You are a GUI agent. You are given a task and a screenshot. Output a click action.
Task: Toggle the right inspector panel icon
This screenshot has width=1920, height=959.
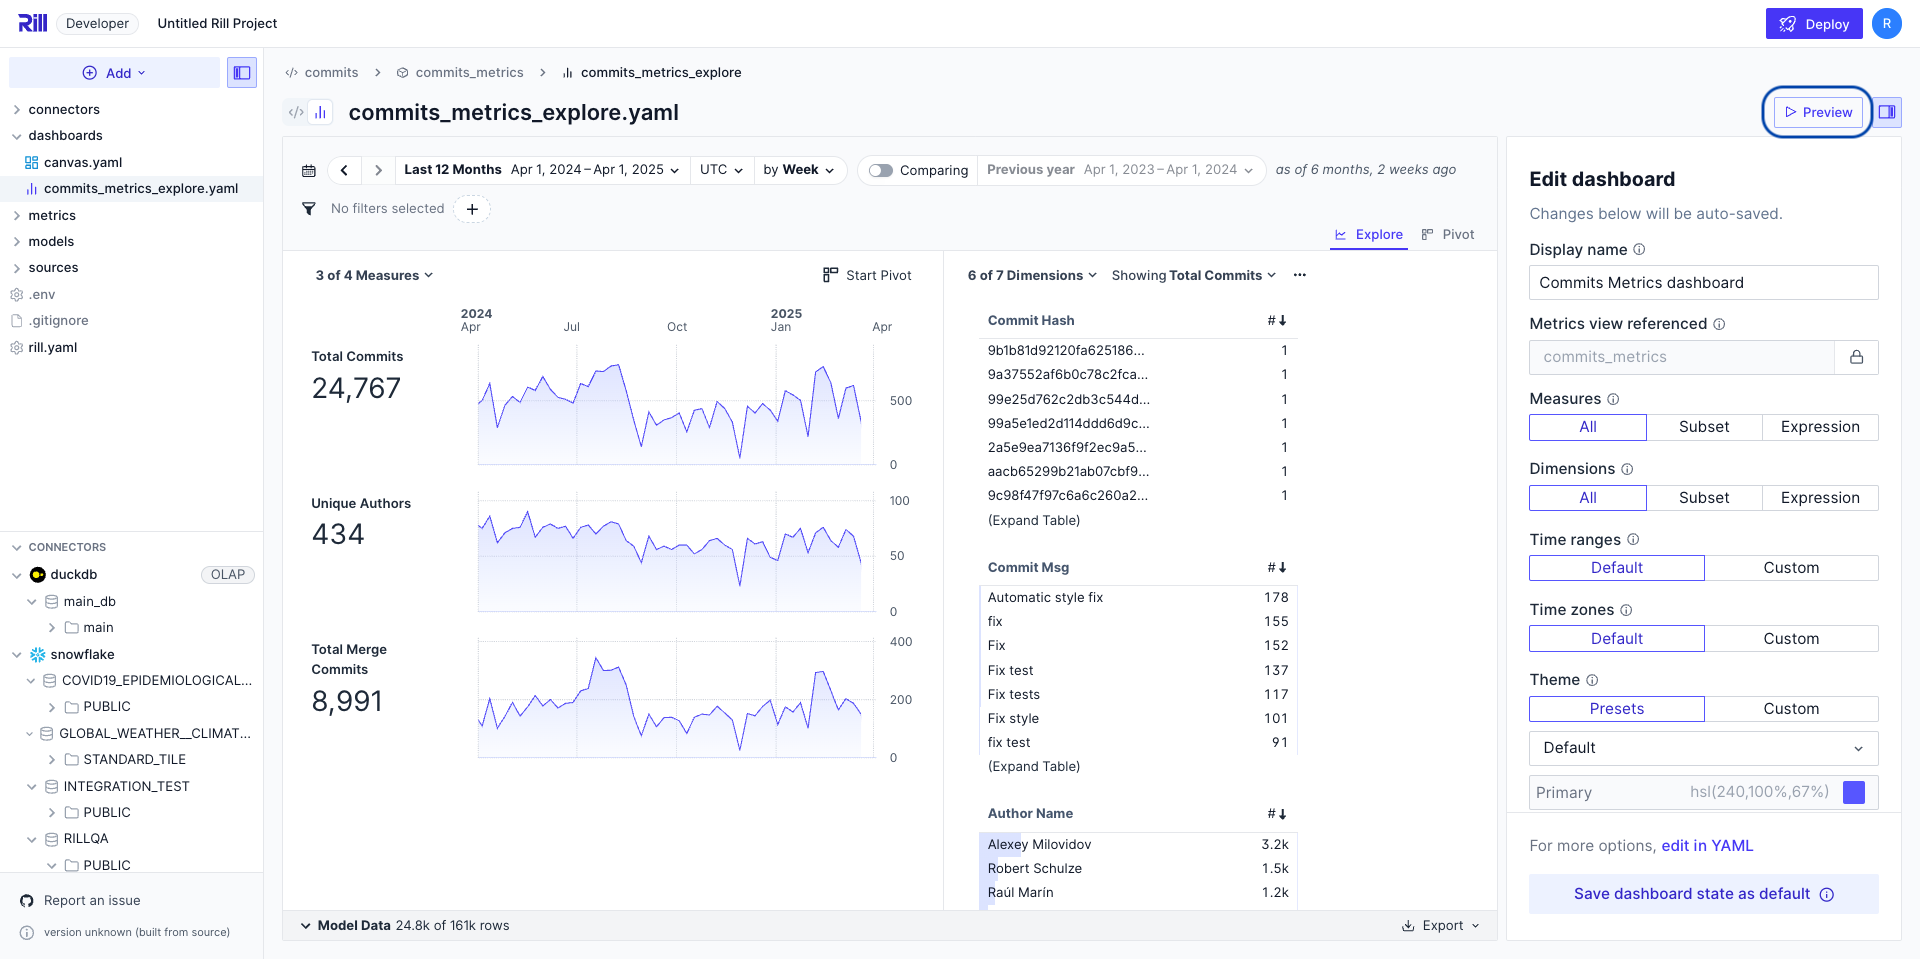pyautogui.click(x=1887, y=112)
